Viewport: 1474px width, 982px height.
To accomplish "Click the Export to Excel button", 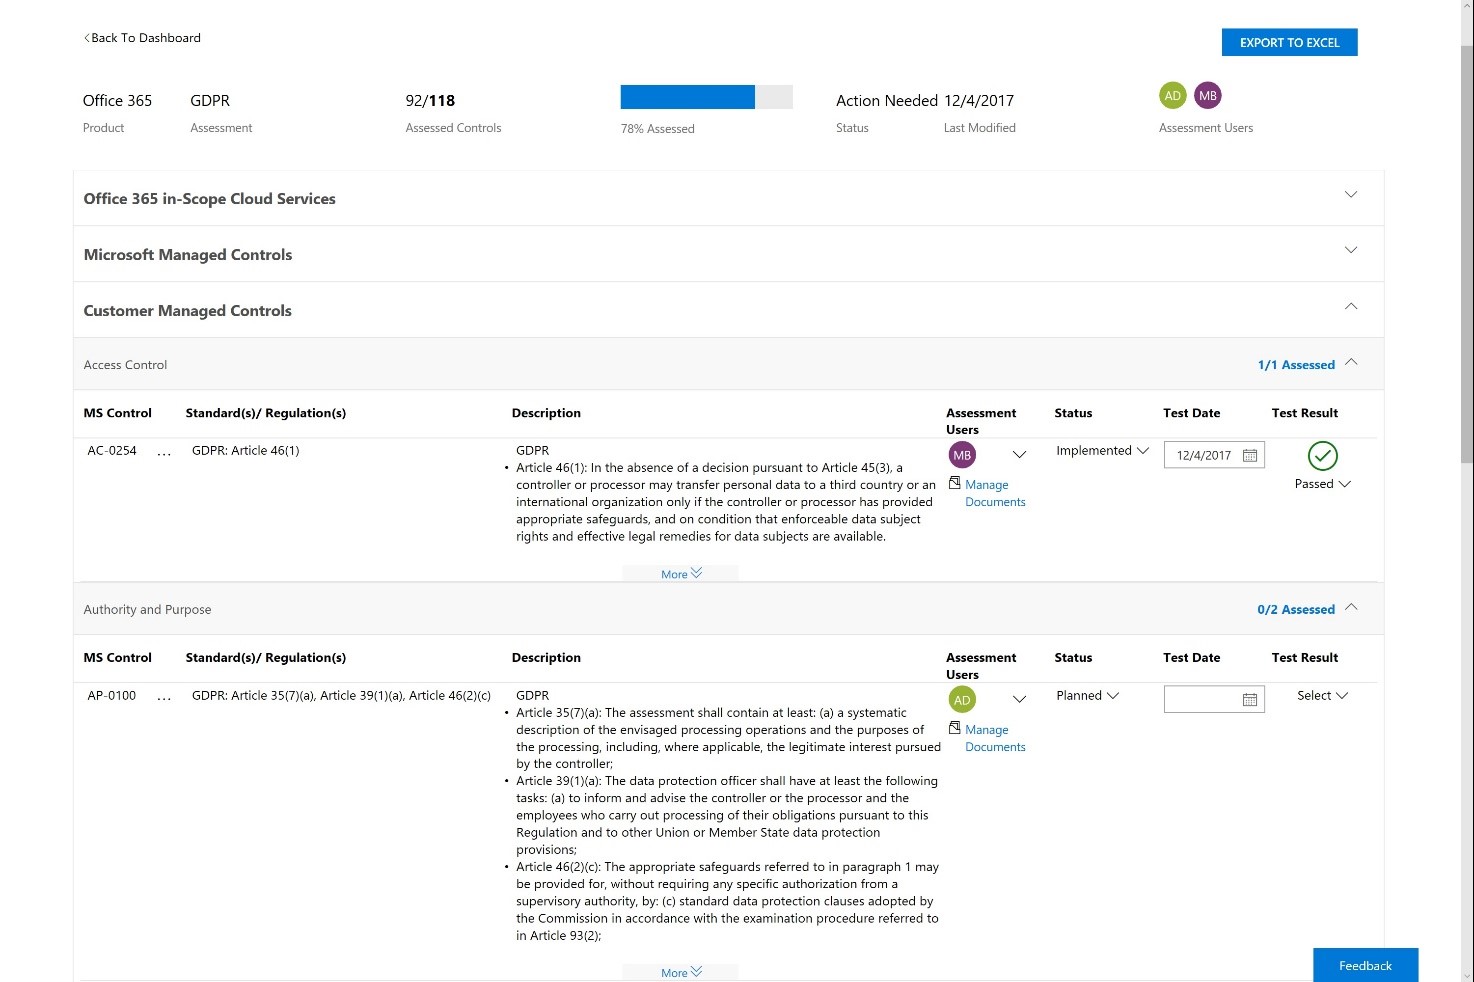I will [1289, 42].
